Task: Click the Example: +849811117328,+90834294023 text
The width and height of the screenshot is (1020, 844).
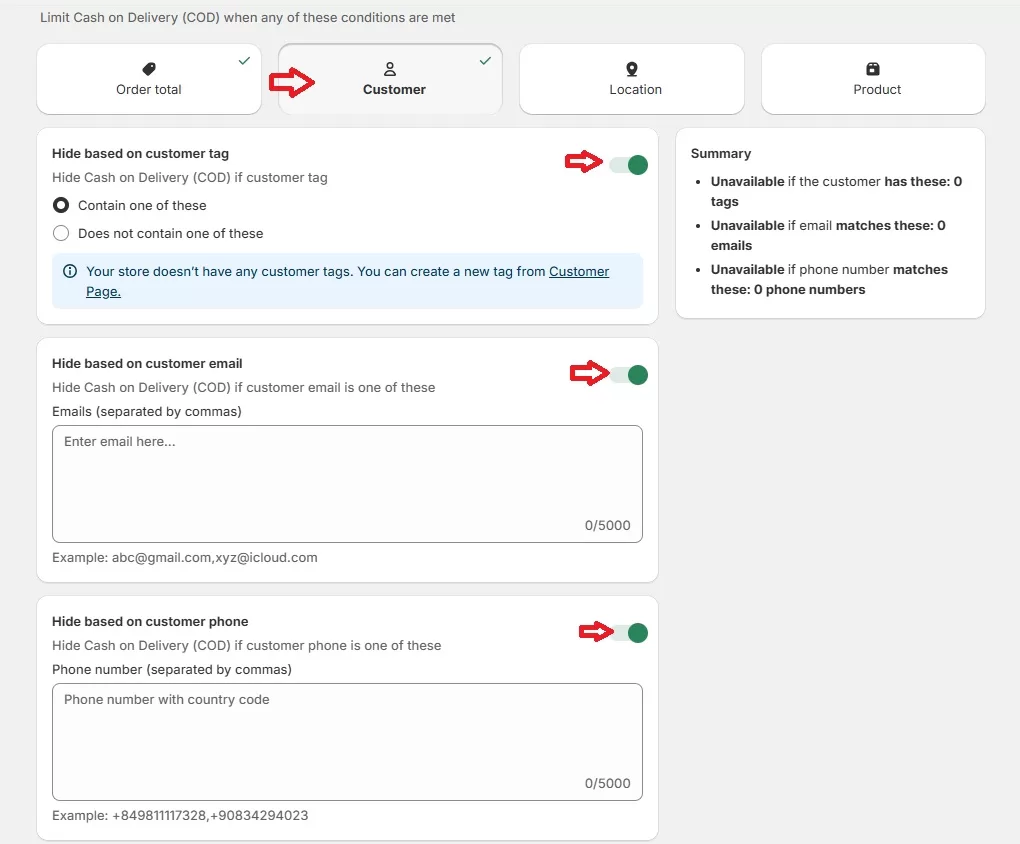Action: [180, 815]
